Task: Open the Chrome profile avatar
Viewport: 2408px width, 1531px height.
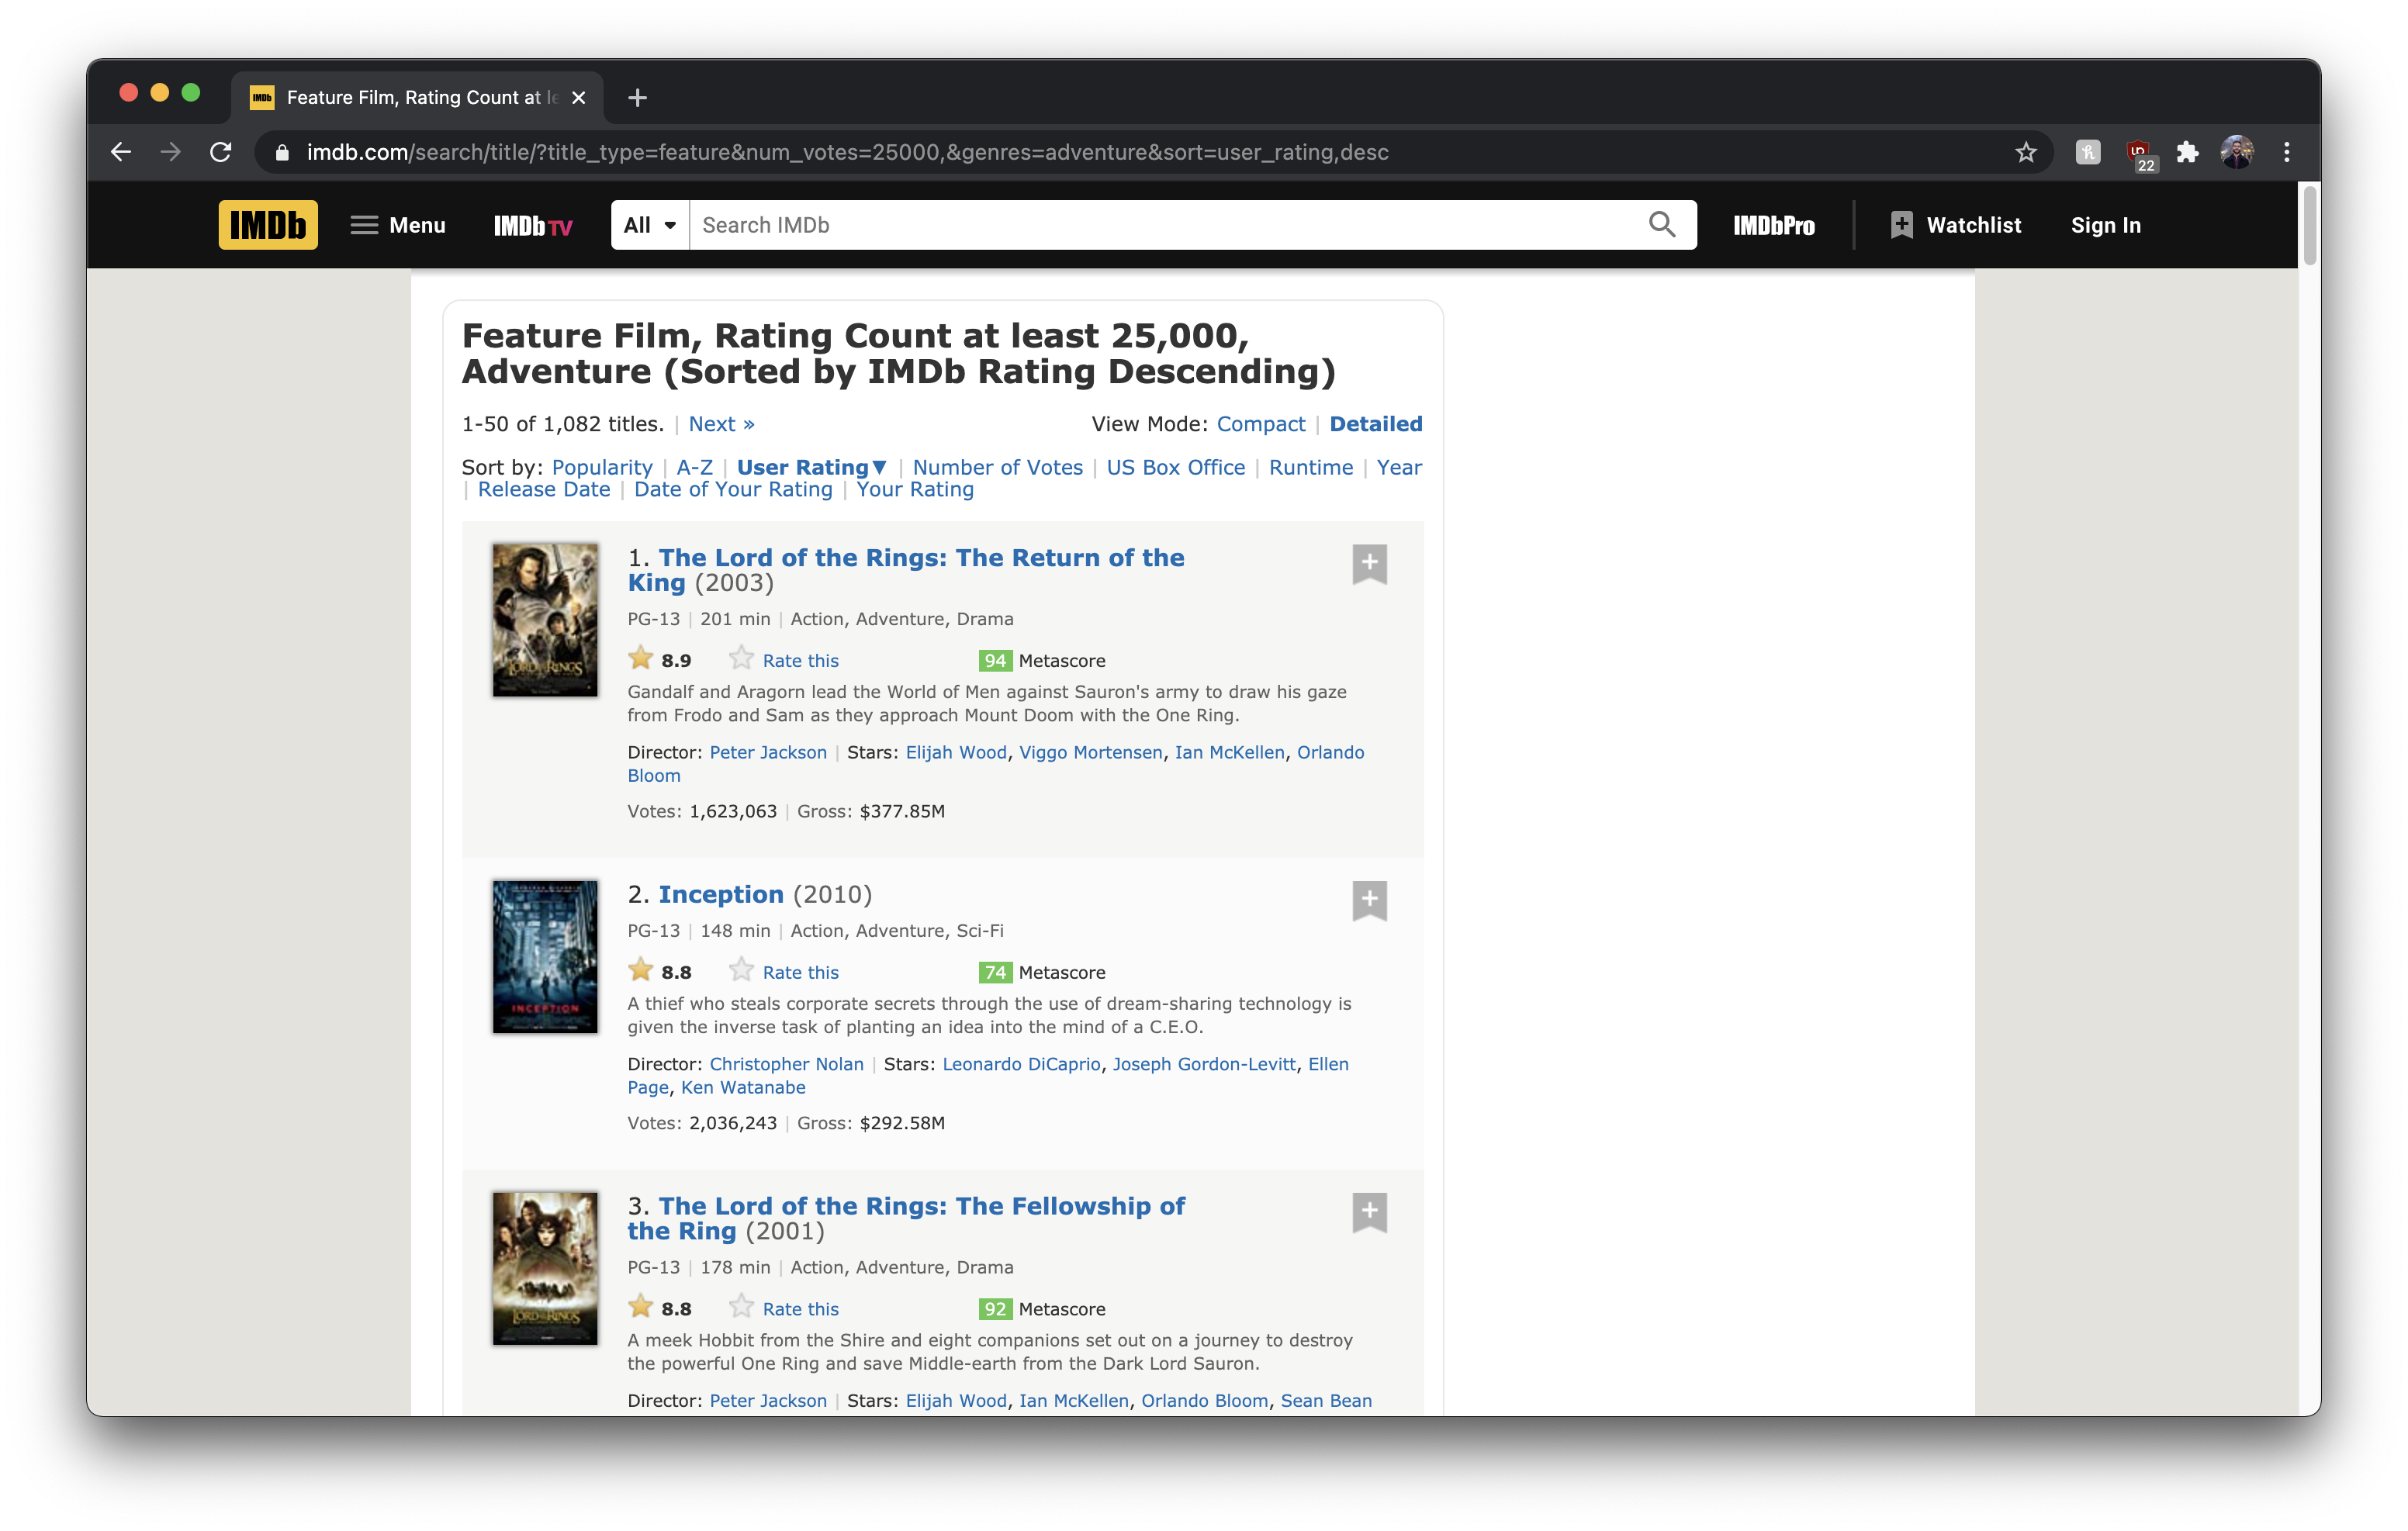Action: pos(2237,152)
